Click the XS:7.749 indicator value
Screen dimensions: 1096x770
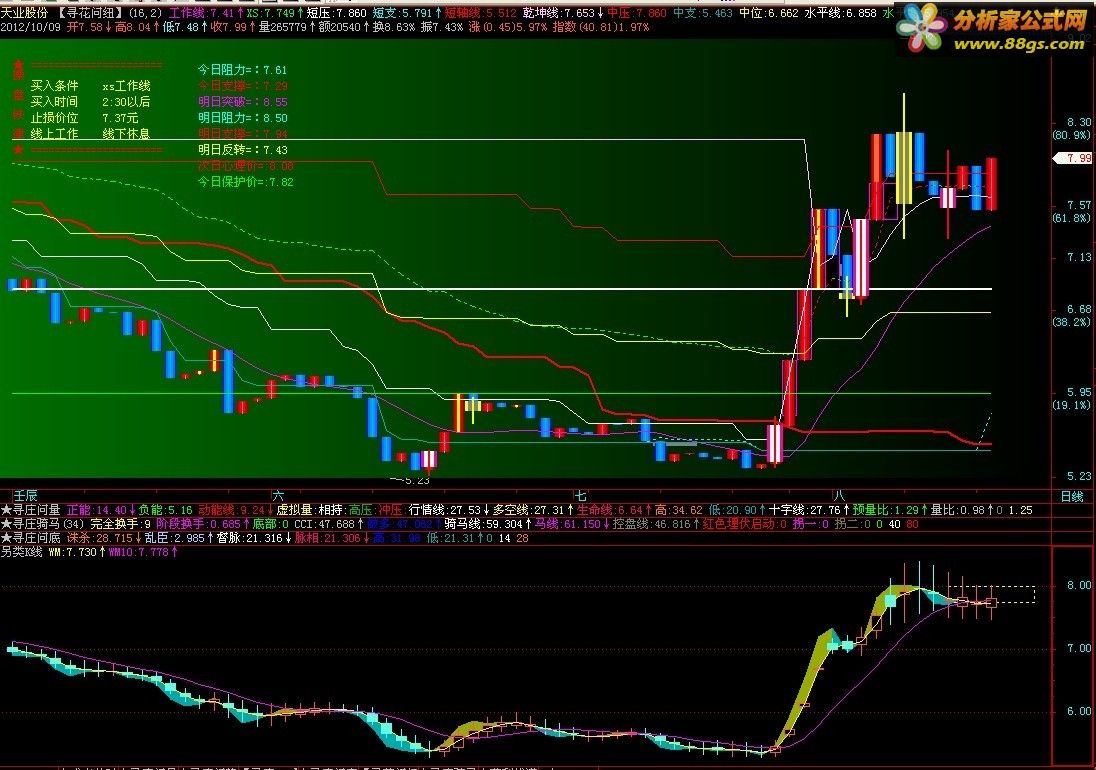coord(275,13)
